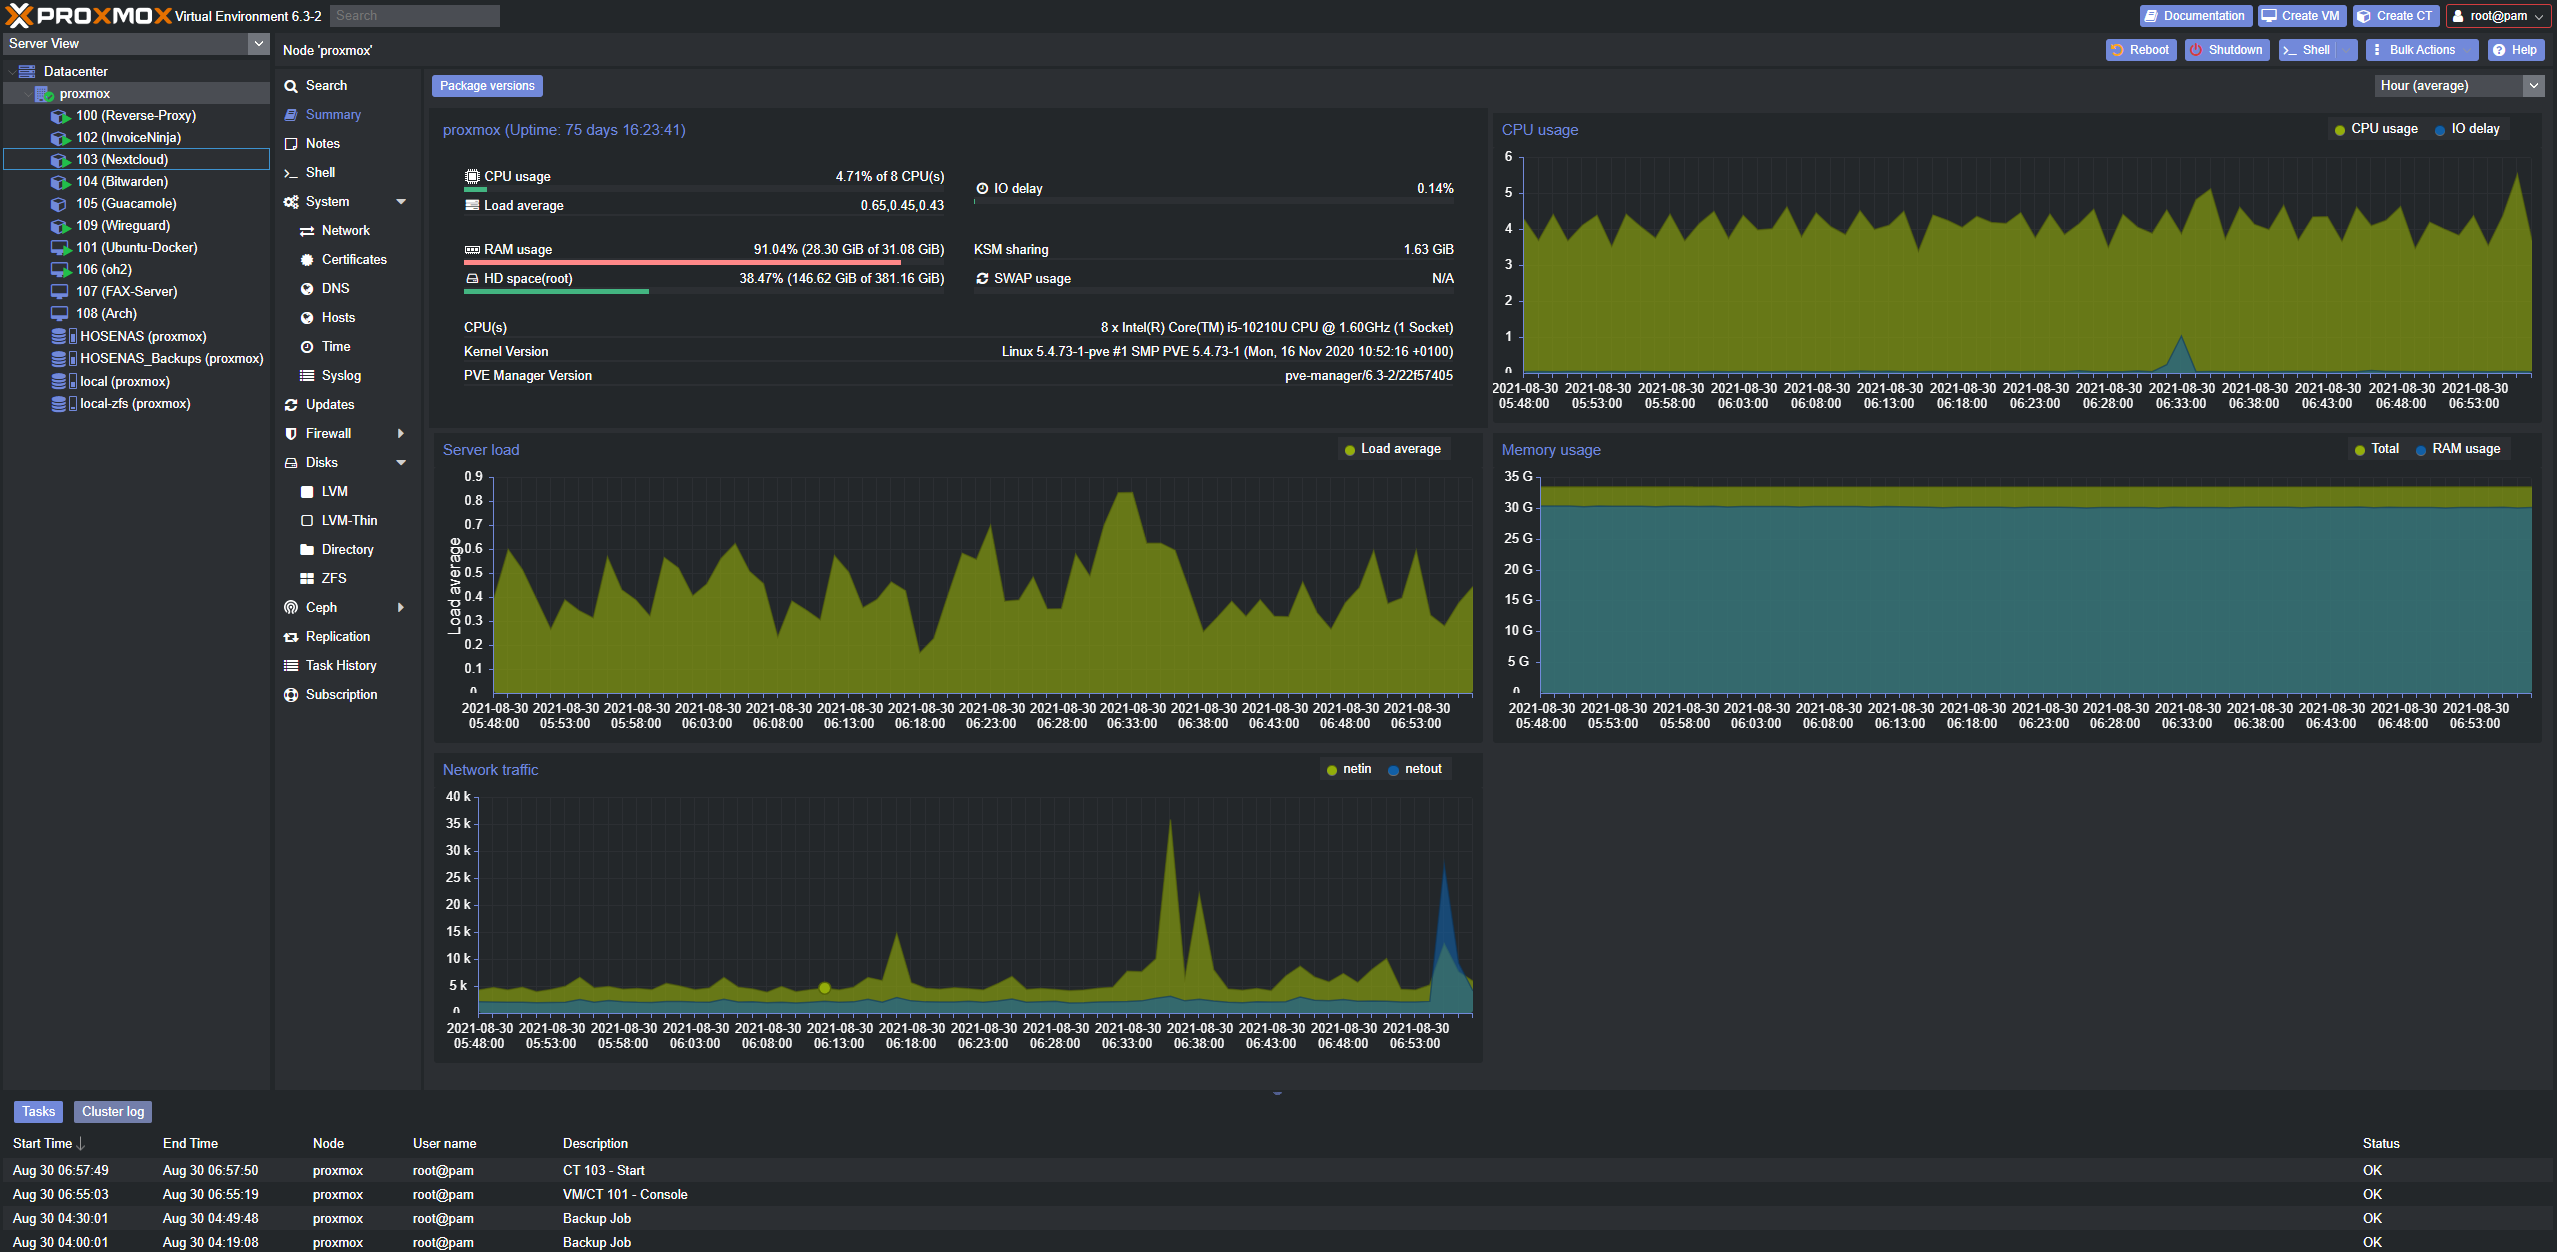This screenshot has height=1252, width=2557.
Task: Select container 102 (InvoiceNinja)
Action: coord(128,137)
